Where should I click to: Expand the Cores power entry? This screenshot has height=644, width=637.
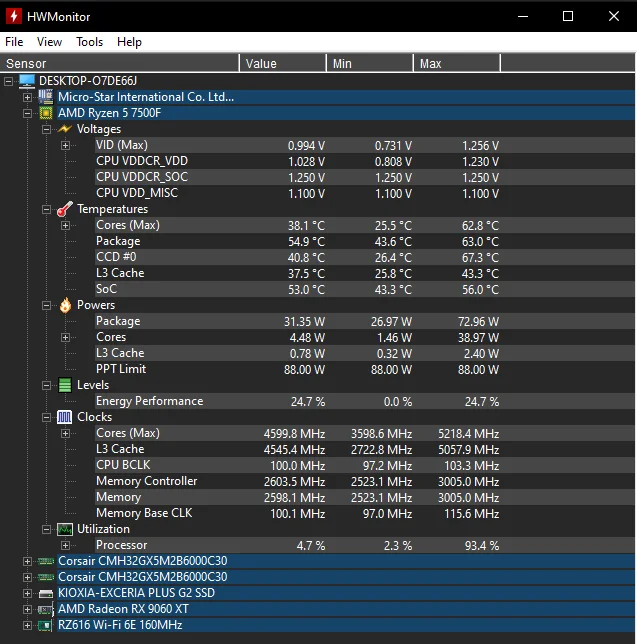[65, 338]
